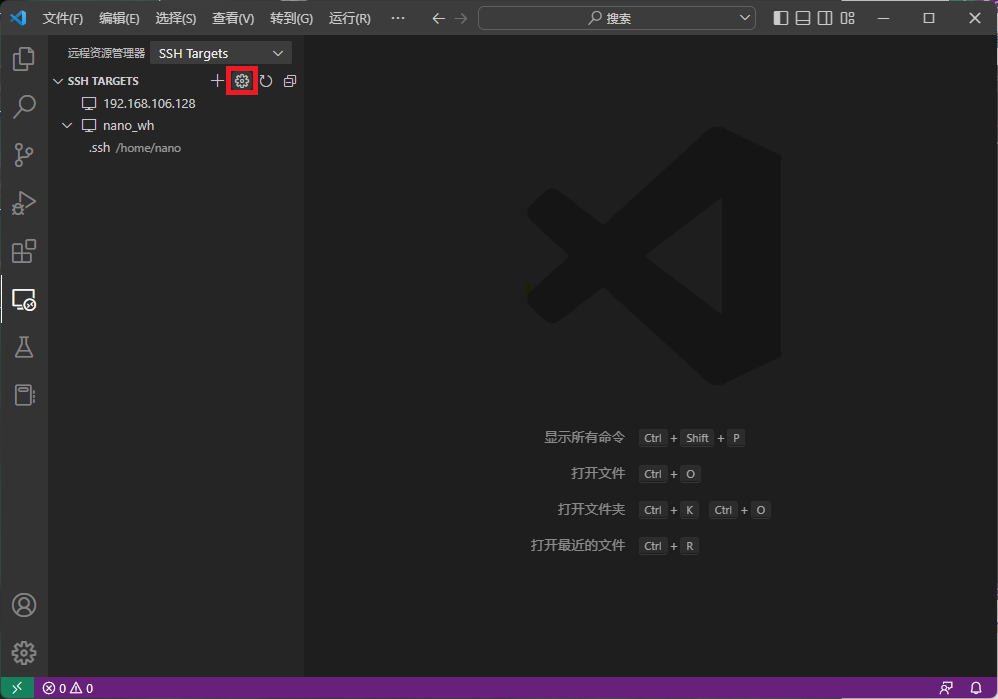Screen dimensions: 998x699
Task: Open the 文件(F) menu
Action: (62, 18)
